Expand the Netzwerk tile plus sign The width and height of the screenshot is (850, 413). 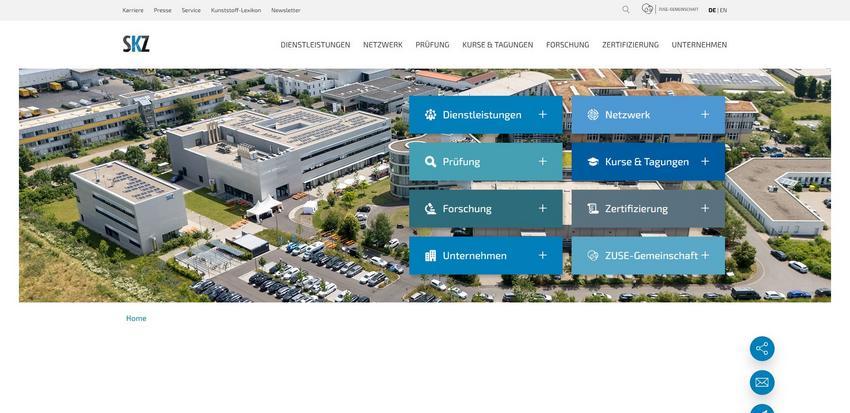(x=705, y=114)
